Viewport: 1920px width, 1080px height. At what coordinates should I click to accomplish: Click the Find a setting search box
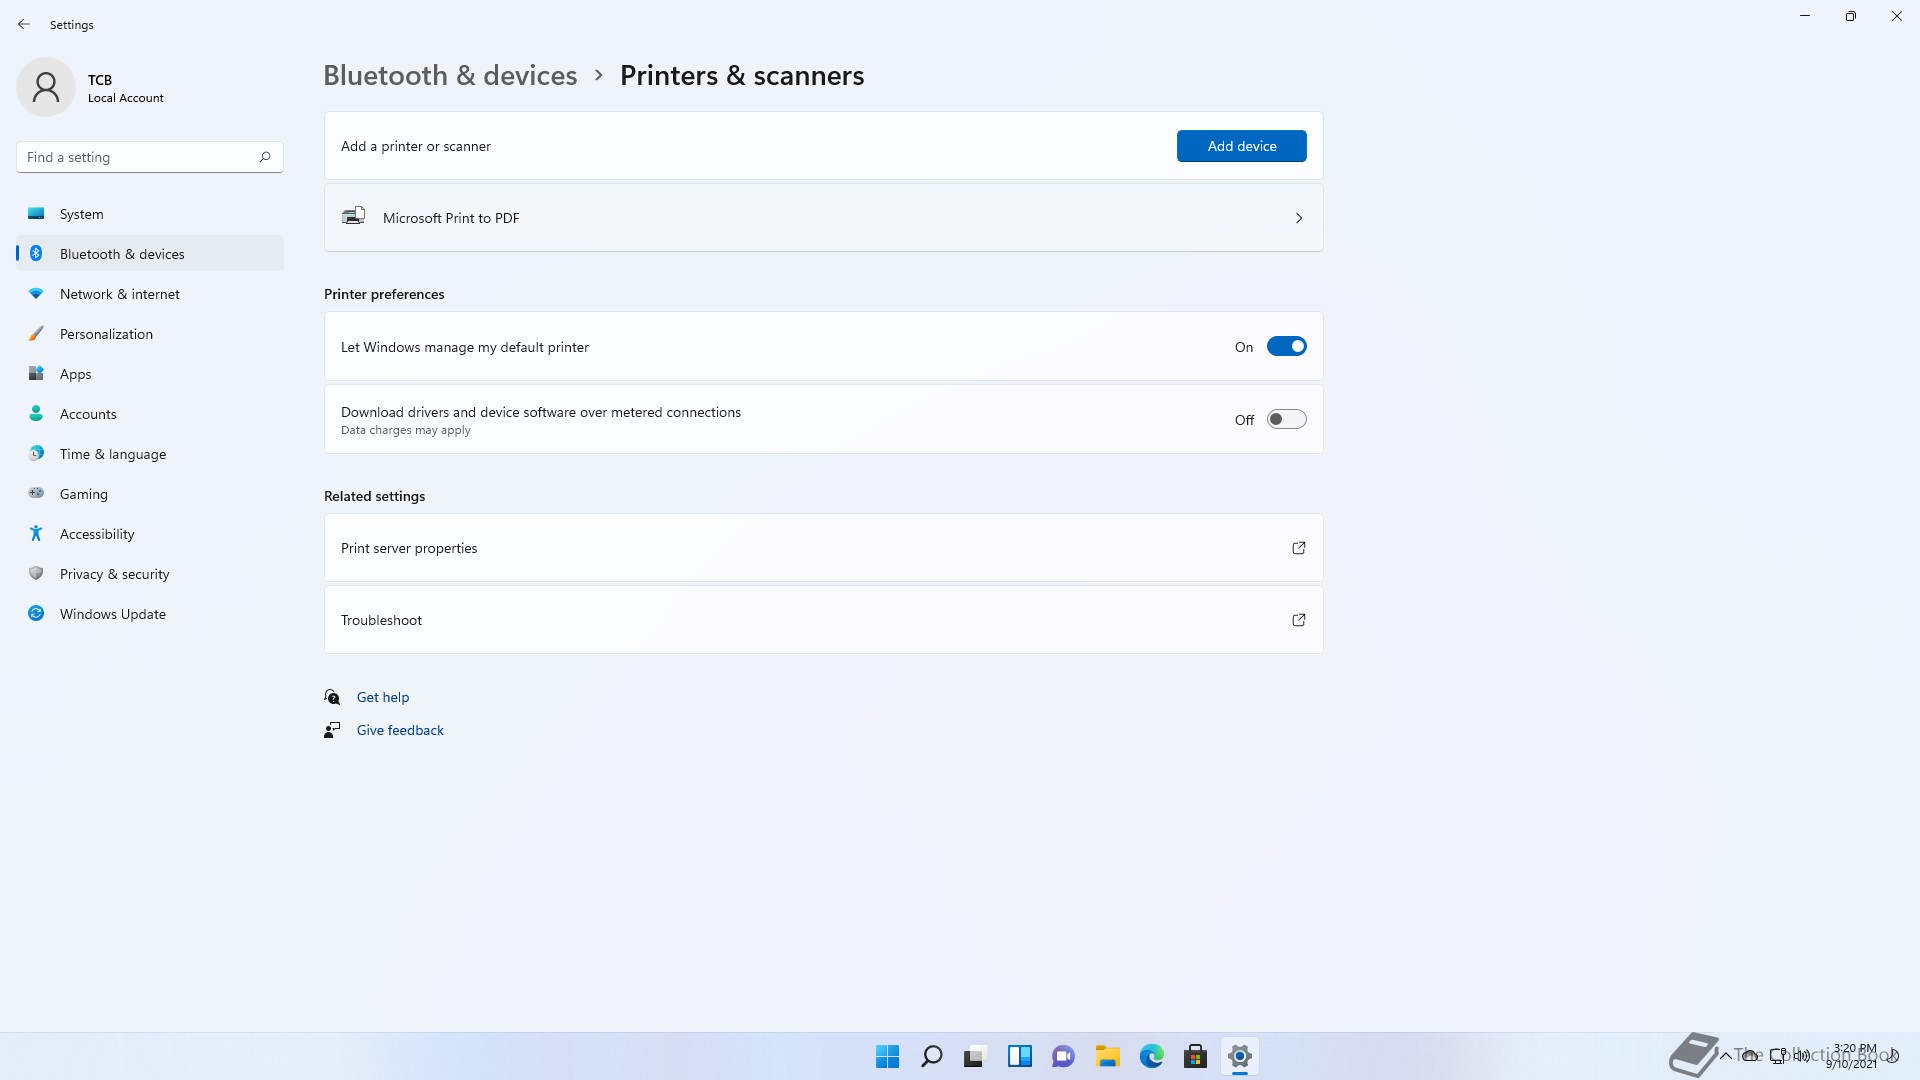click(150, 157)
